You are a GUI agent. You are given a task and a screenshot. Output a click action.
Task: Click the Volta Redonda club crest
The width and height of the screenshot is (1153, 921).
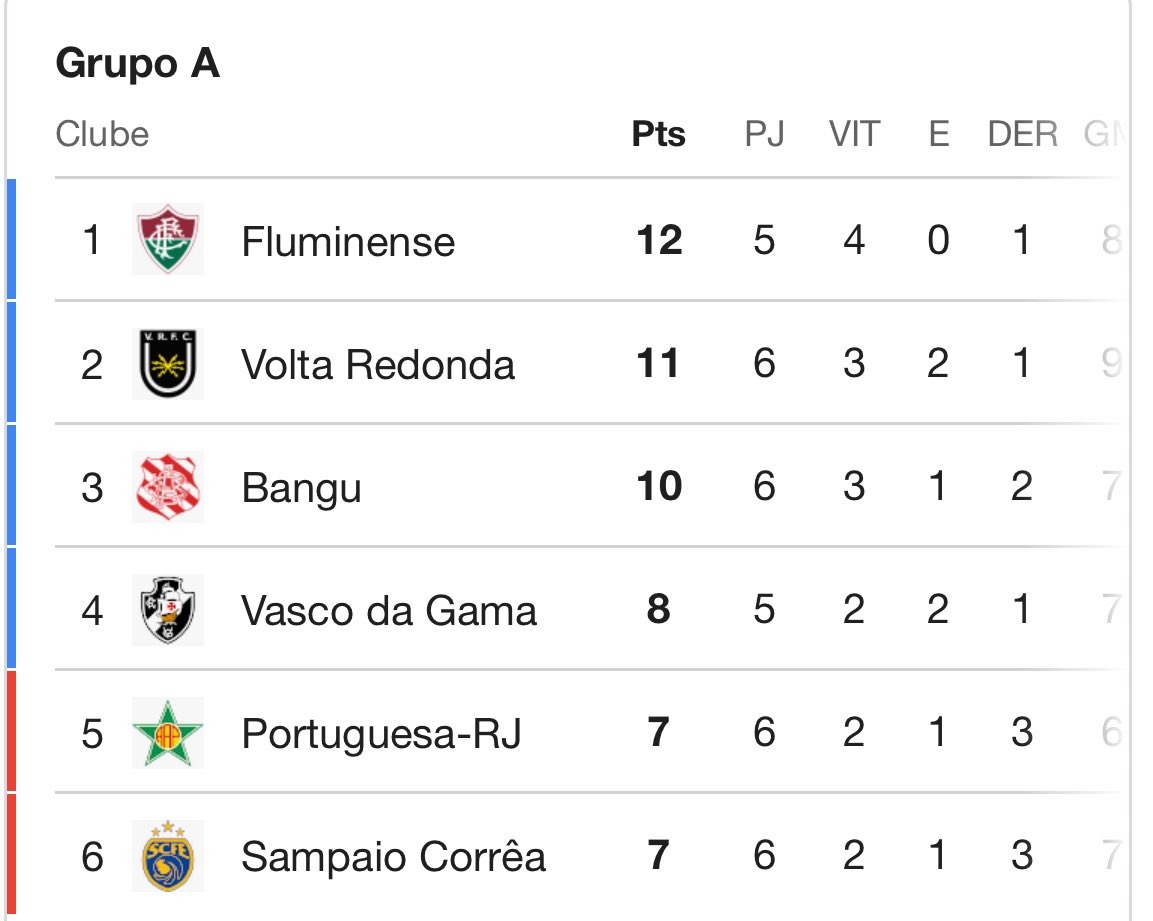168,364
